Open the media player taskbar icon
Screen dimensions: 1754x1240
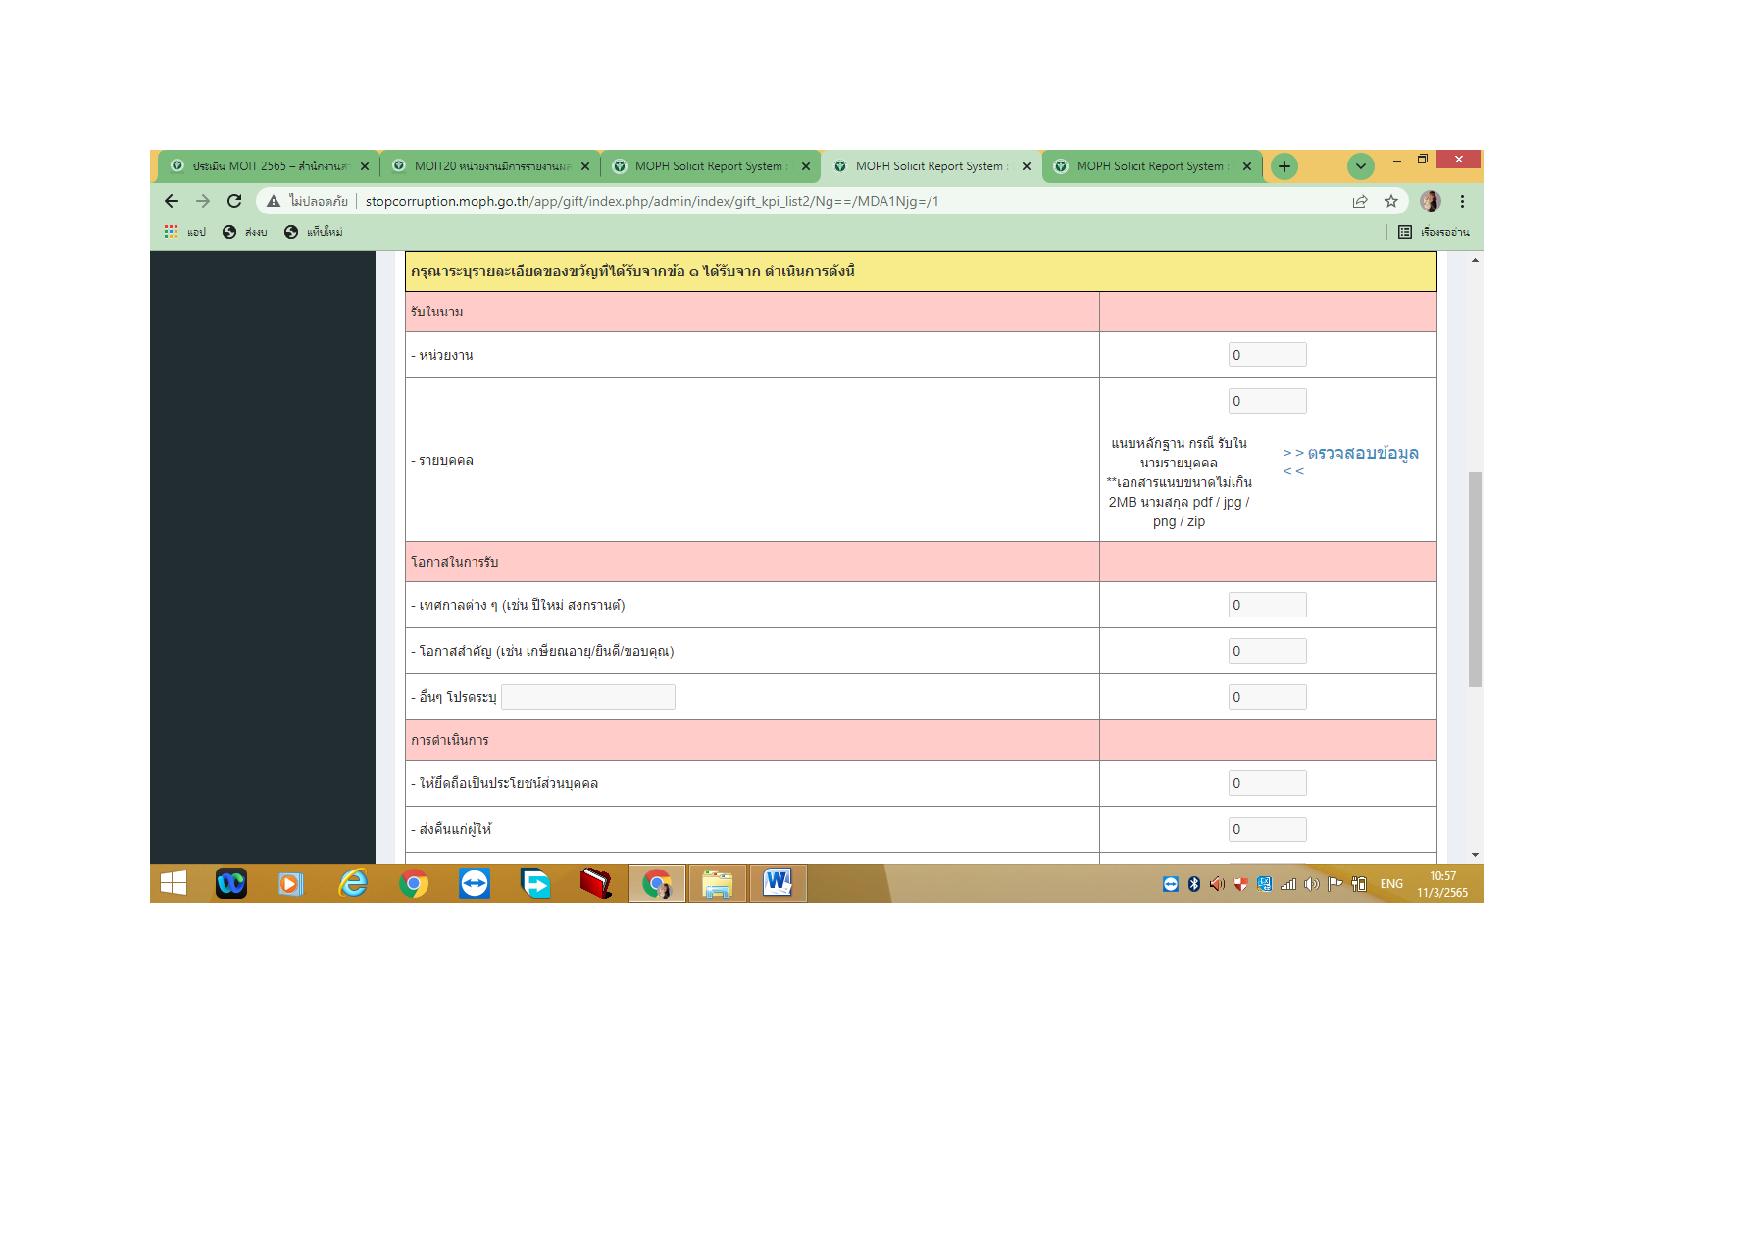291,883
